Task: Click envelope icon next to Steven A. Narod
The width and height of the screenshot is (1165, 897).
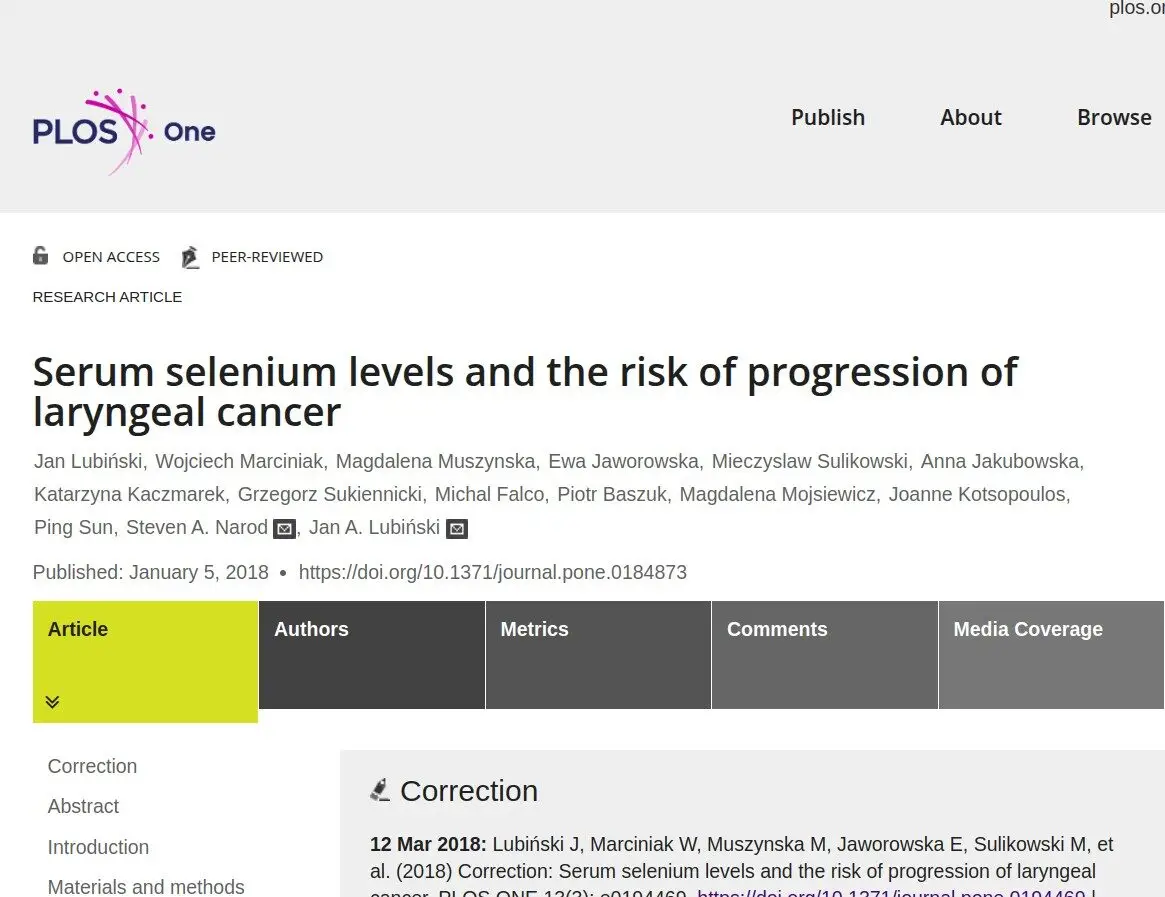Action: [x=285, y=529]
